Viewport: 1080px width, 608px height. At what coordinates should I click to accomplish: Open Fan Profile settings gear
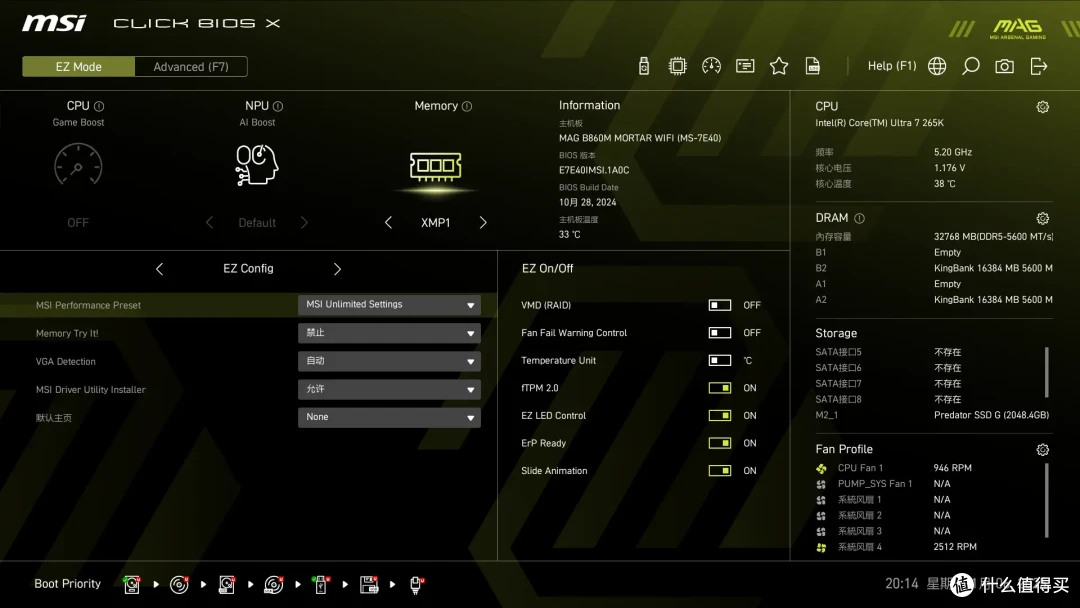[x=1043, y=450]
